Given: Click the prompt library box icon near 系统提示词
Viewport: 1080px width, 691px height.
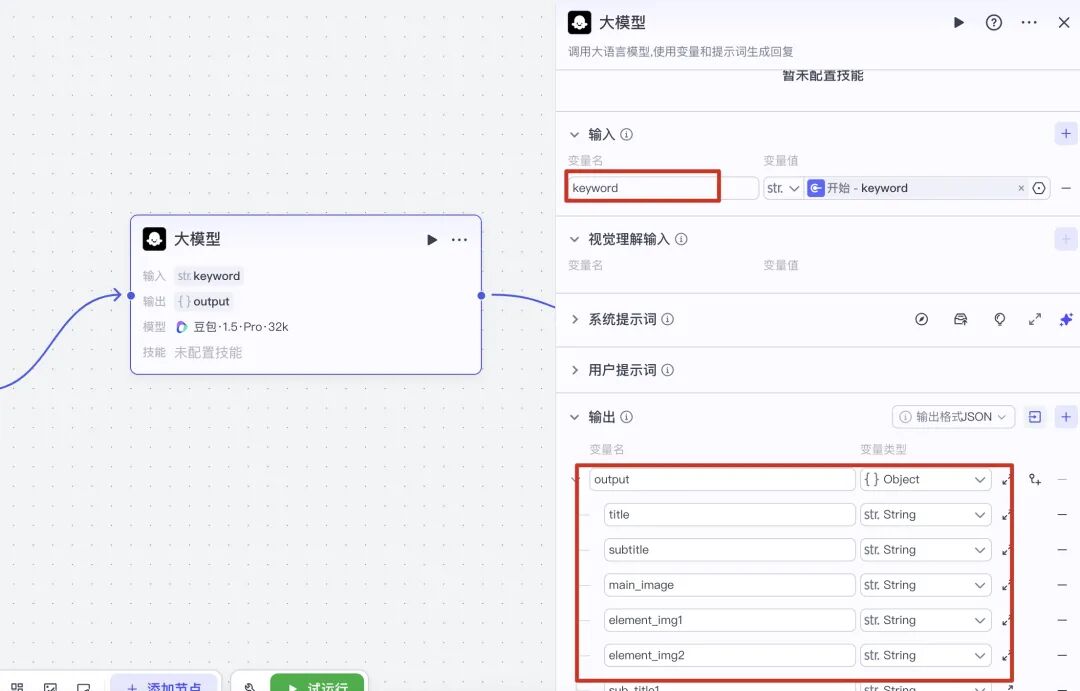Looking at the screenshot, I should click(x=959, y=318).
